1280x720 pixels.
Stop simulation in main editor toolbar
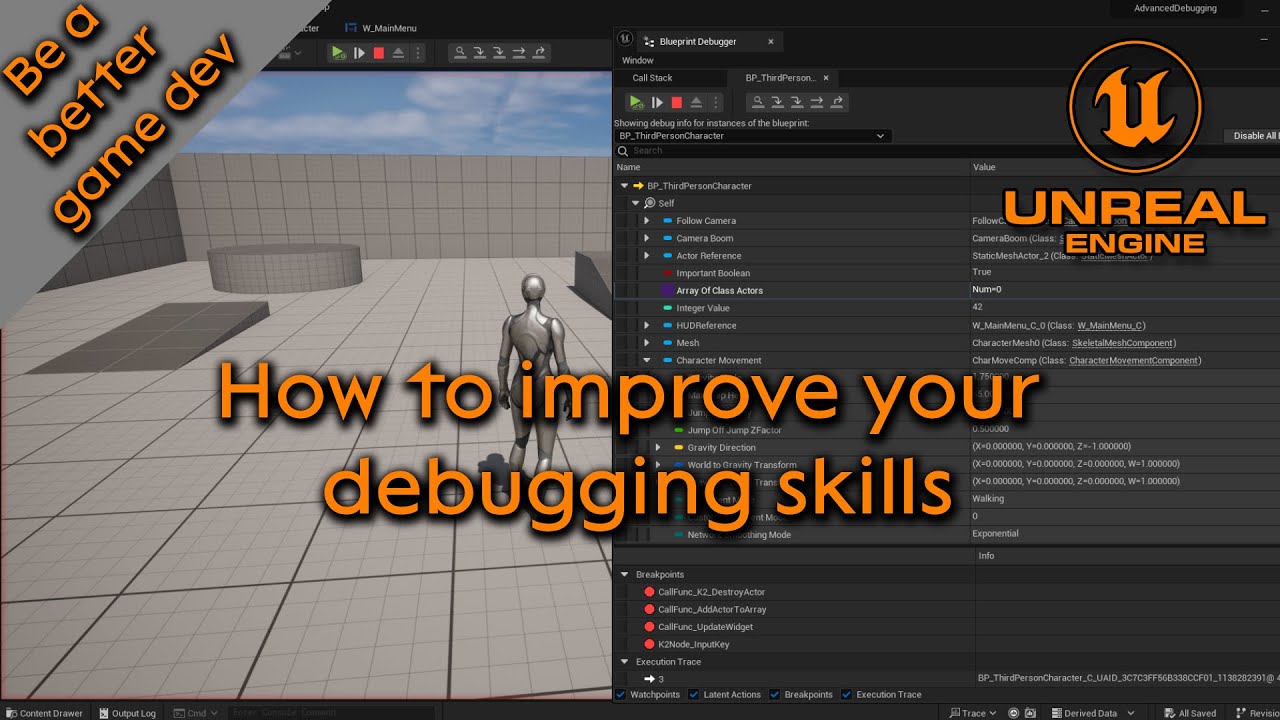(378, 53)
